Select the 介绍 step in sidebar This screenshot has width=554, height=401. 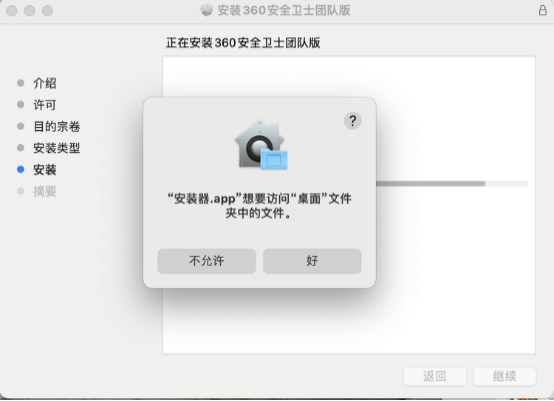pyautogui.click(x=45, y=83)
